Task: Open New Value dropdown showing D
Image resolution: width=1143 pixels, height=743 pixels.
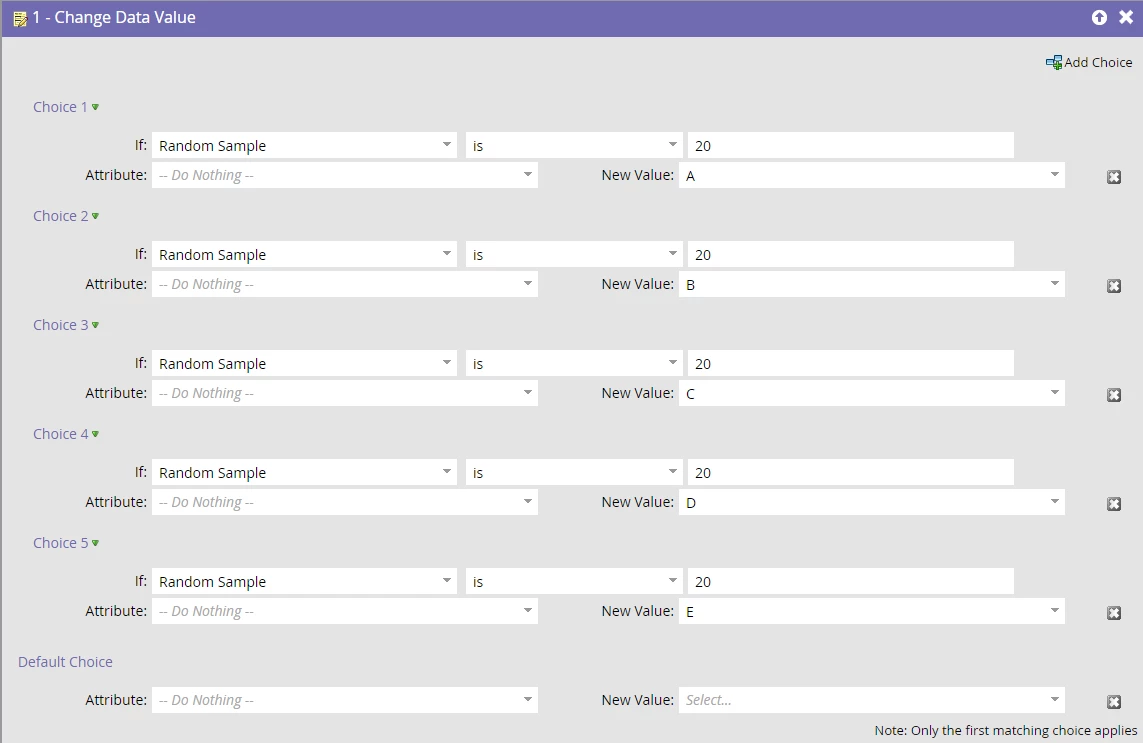Action: coord(872,502)
